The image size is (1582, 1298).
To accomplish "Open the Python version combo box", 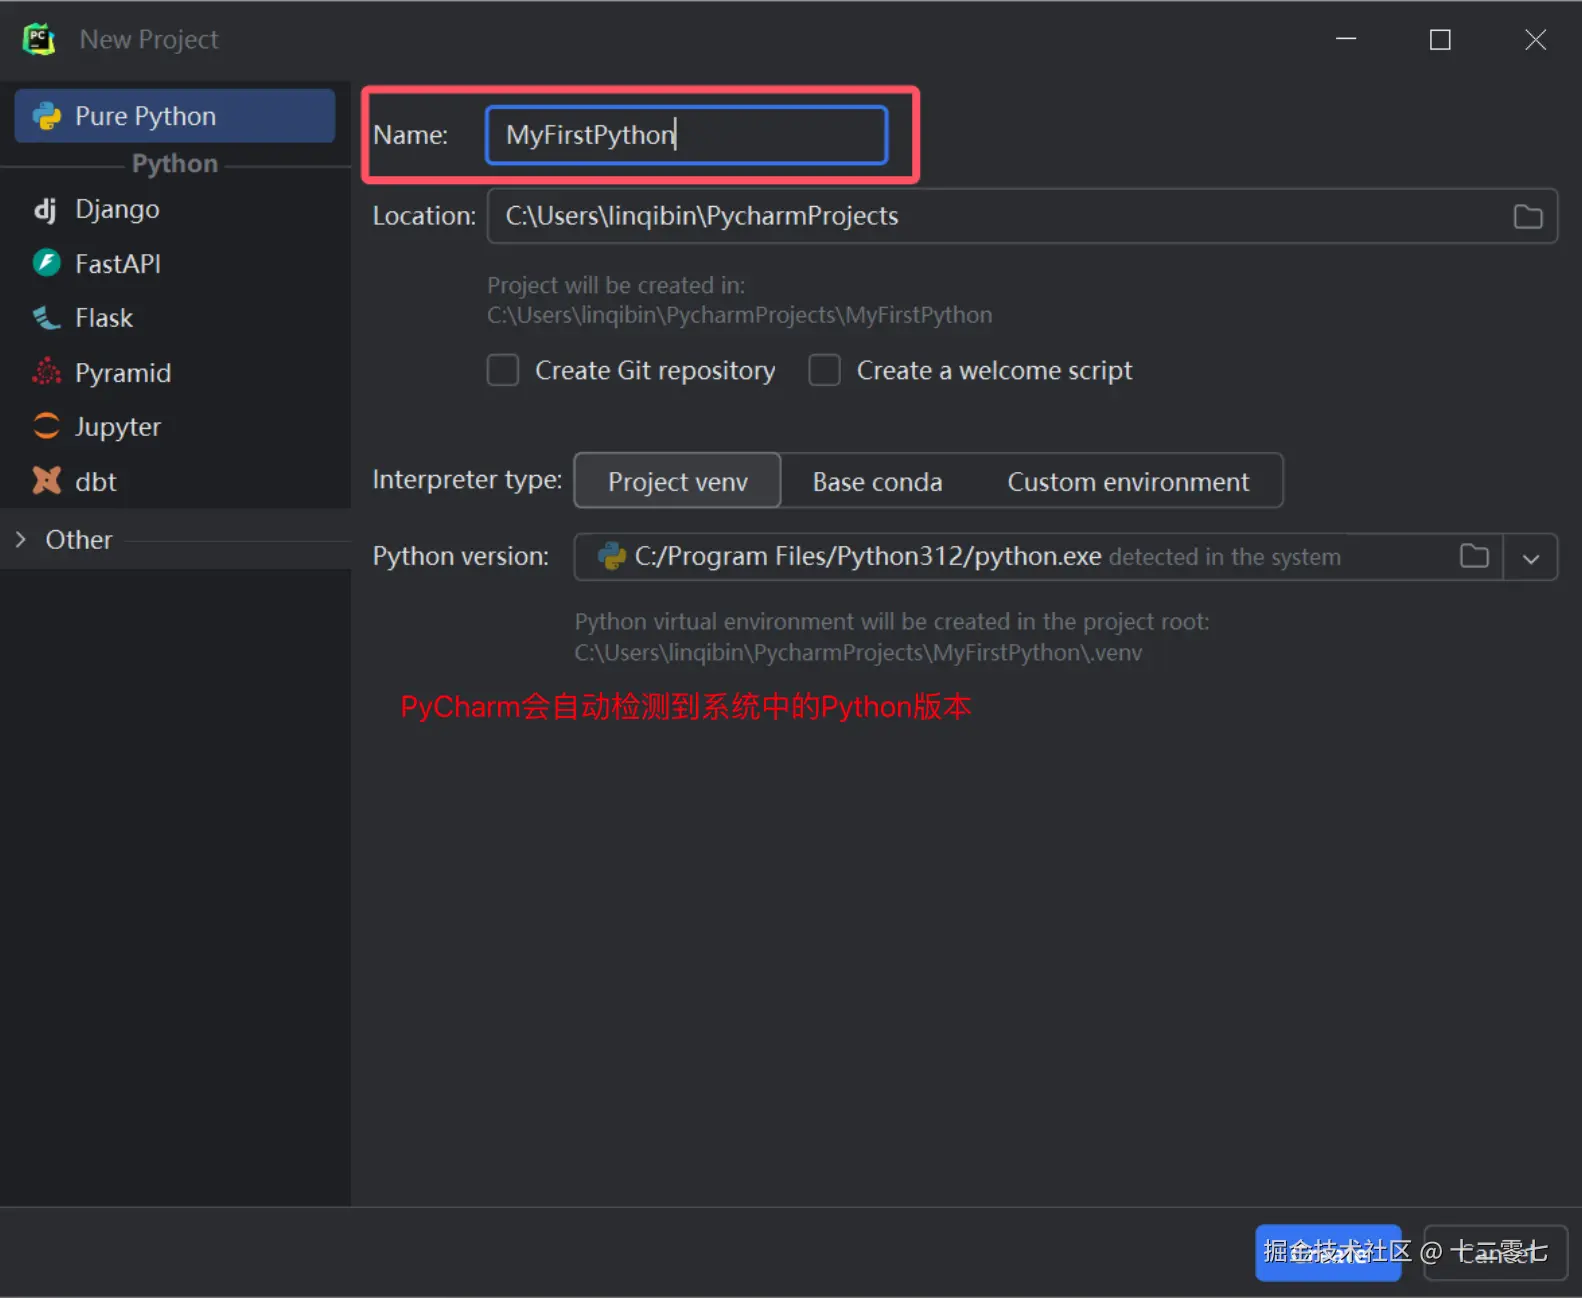I will 1066,557.
